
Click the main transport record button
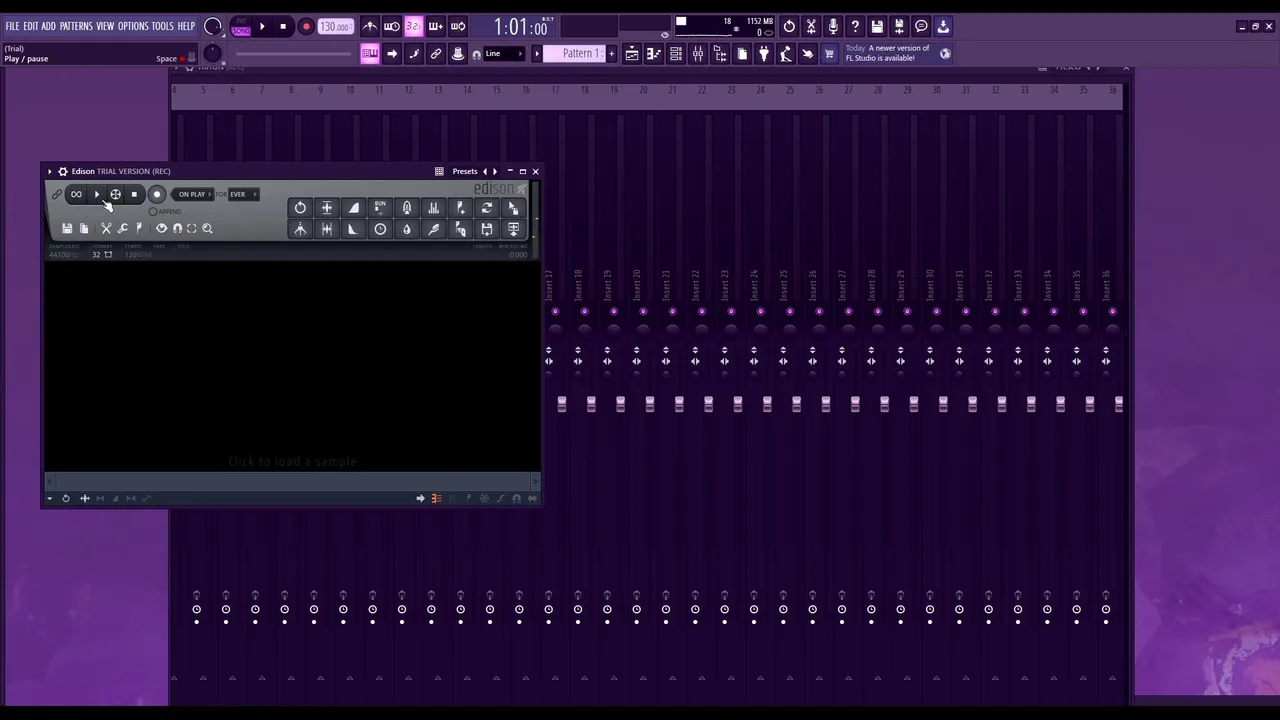[x=306, y=27]
